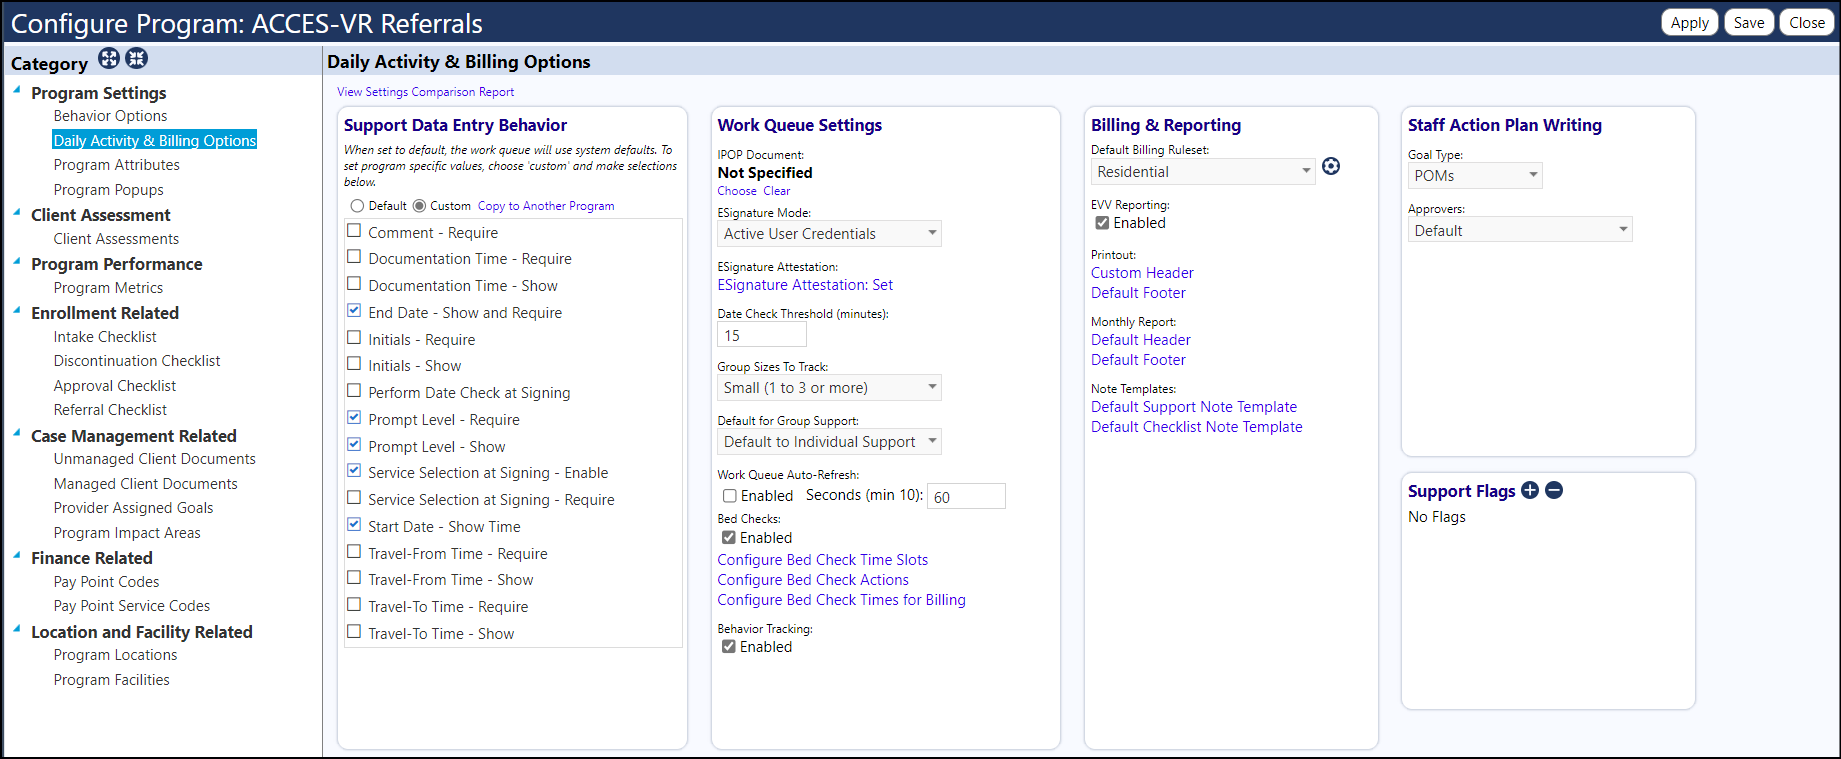Screen dimensions: 1841x759
Task: Toggle Behavior Tracking Enabled checkbox
Action: [729, 647]
